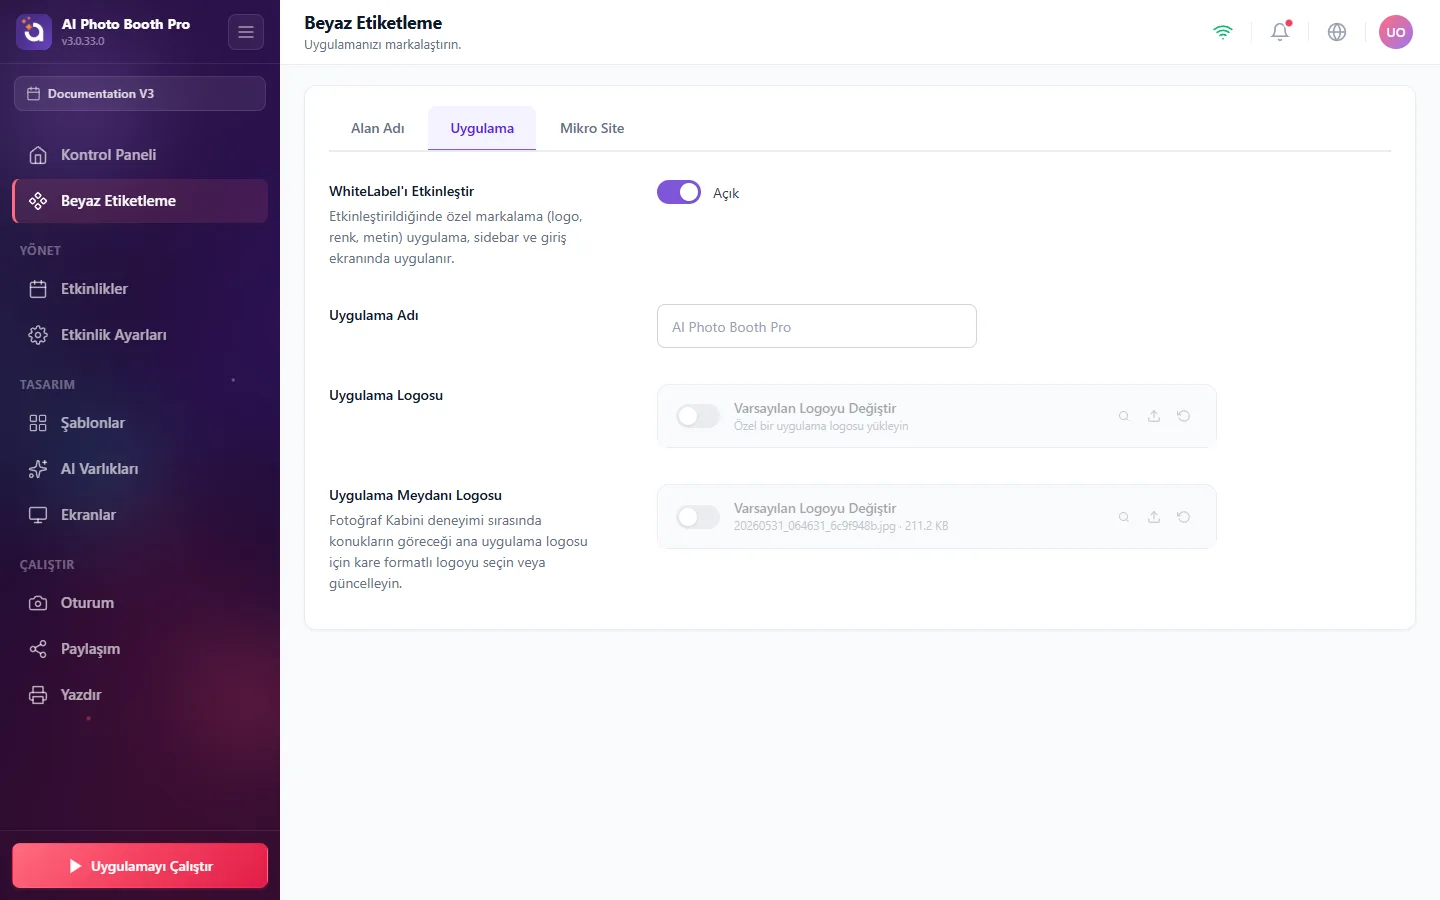The image size is (1440, 900).
Task: Reset the Uygulama Meydanı Logosu to its default
Action: 1184,517
